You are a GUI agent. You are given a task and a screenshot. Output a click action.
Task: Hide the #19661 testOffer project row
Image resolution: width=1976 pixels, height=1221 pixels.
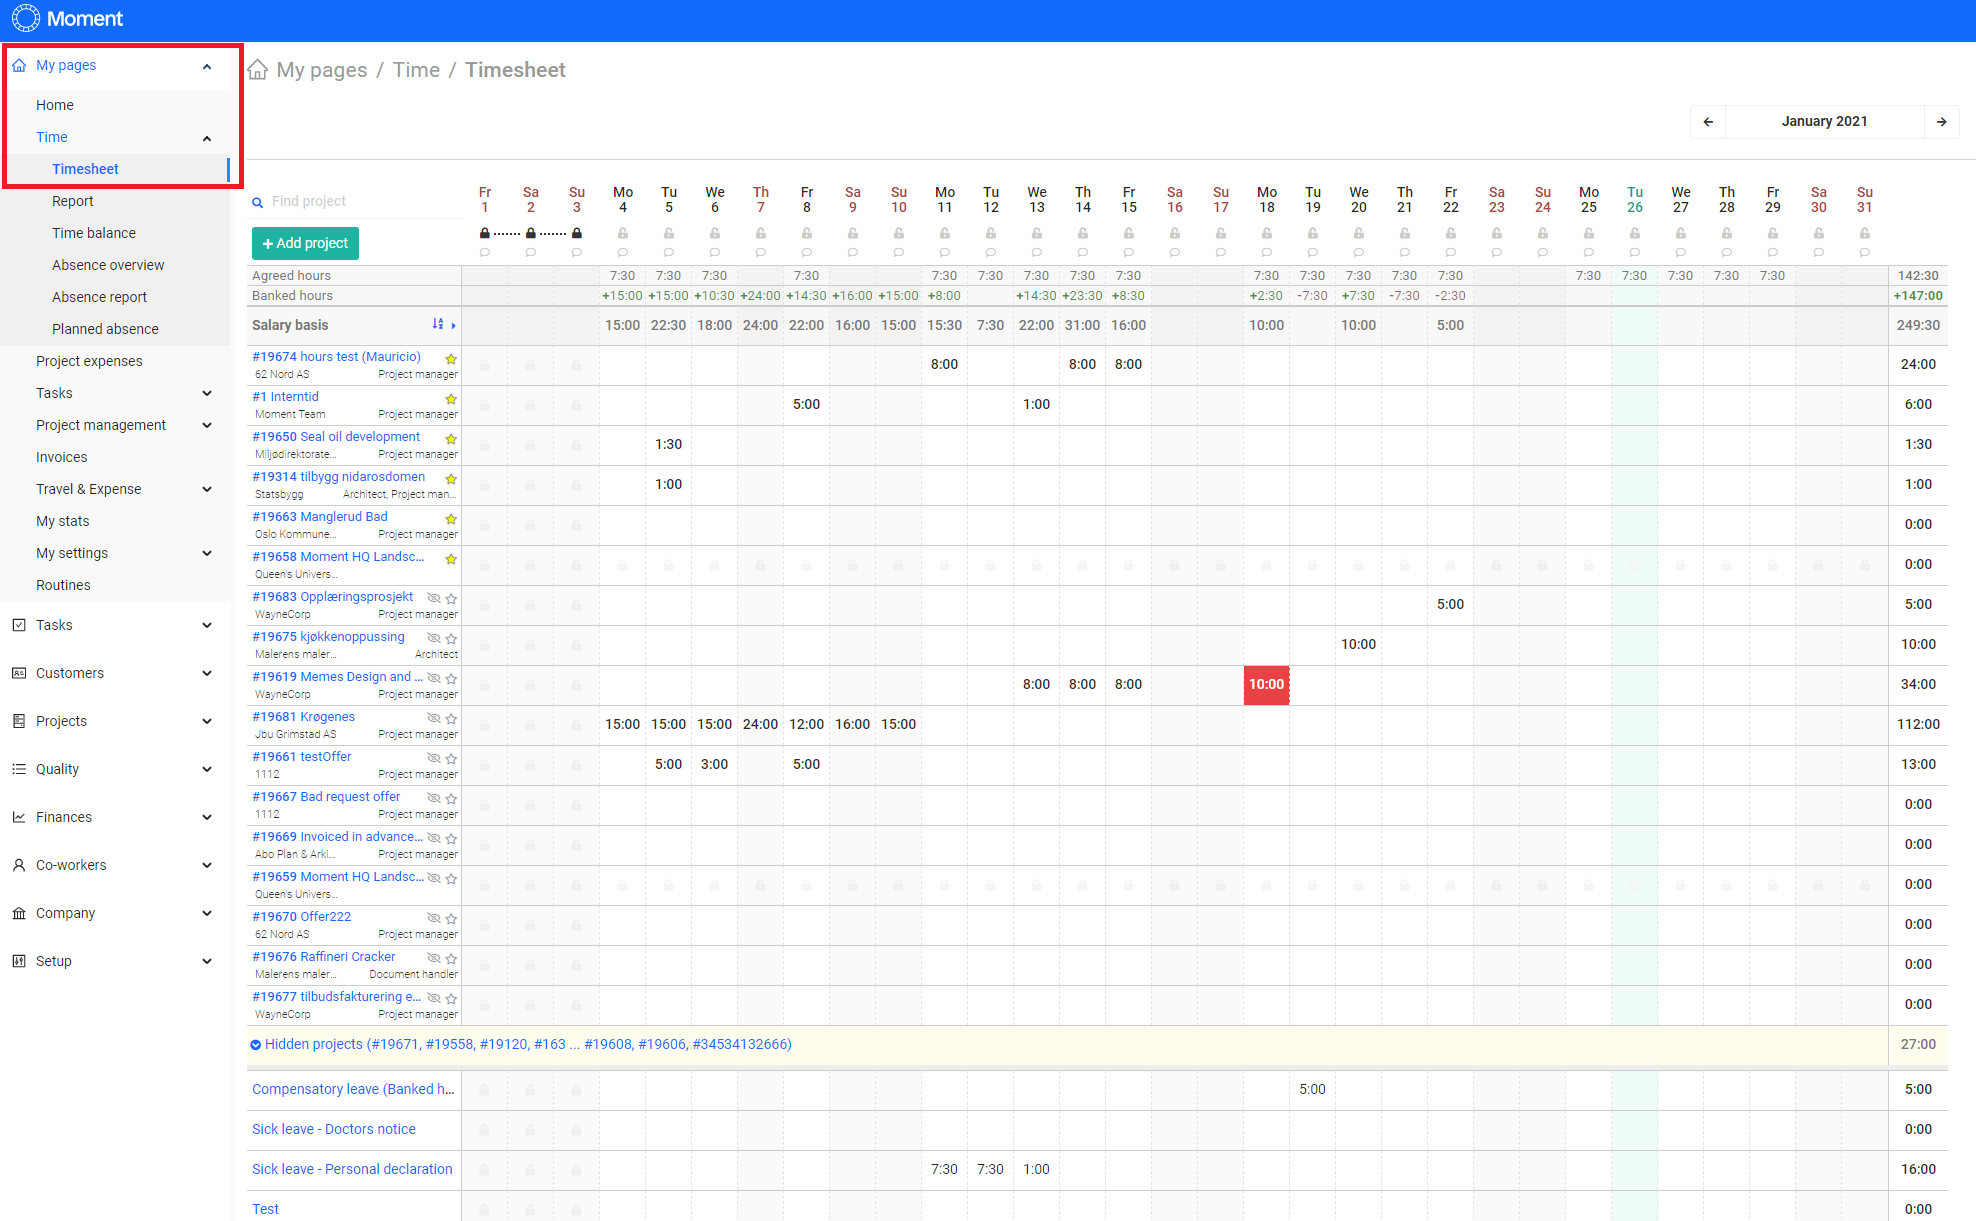pos(434,758)
